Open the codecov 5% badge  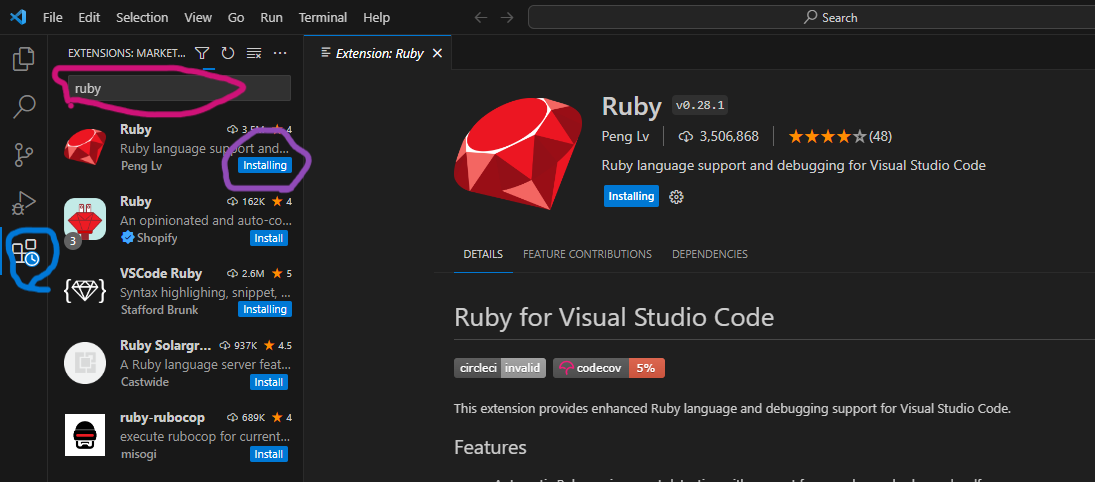click(x=609, y=368)
